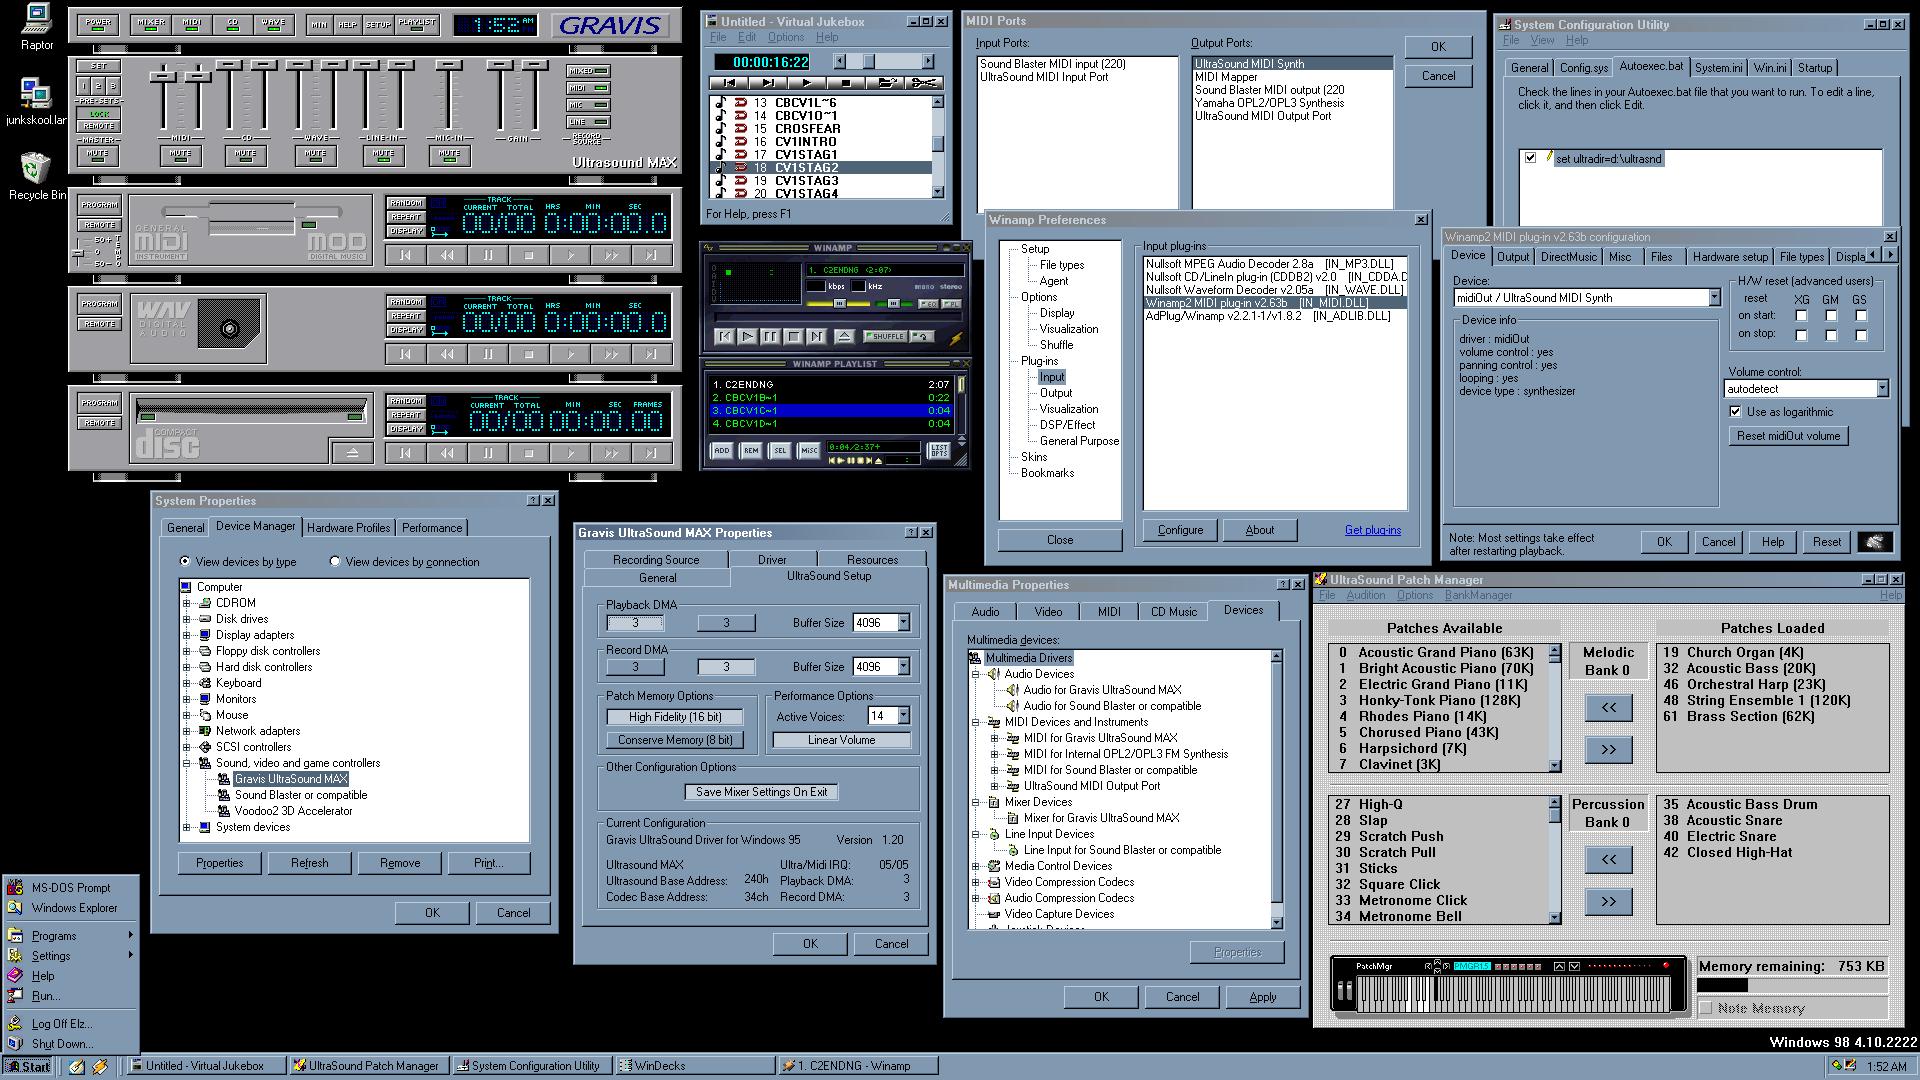Collapse the Audio Devices node

975,674
